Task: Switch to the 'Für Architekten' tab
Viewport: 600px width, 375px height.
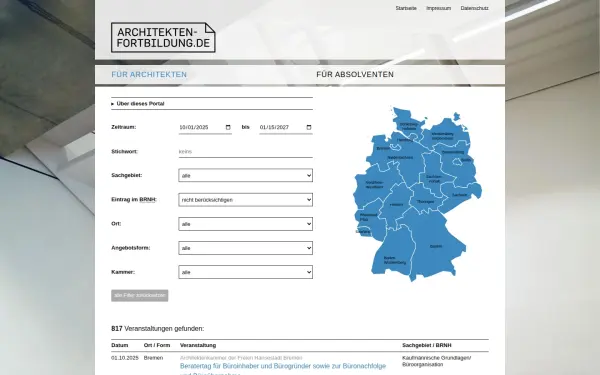Action: [x=149, y=75]
